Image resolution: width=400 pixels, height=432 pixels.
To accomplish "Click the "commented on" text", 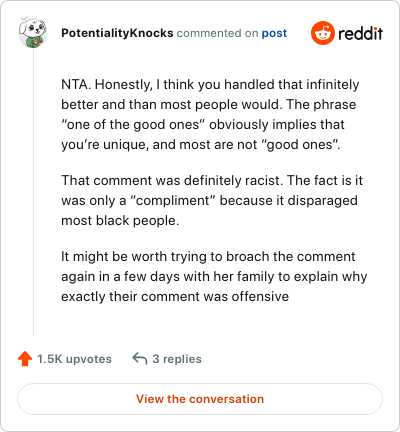I will pos(217,33).
